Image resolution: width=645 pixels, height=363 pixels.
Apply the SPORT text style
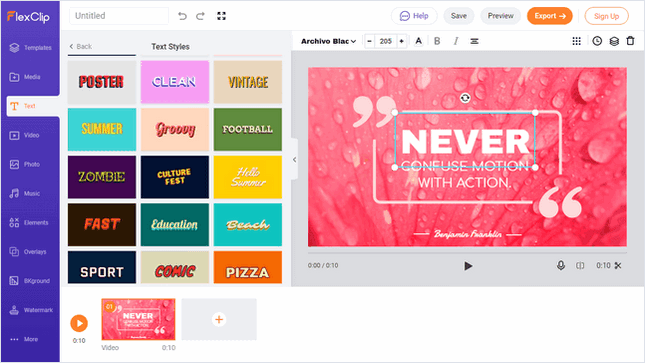102,268
